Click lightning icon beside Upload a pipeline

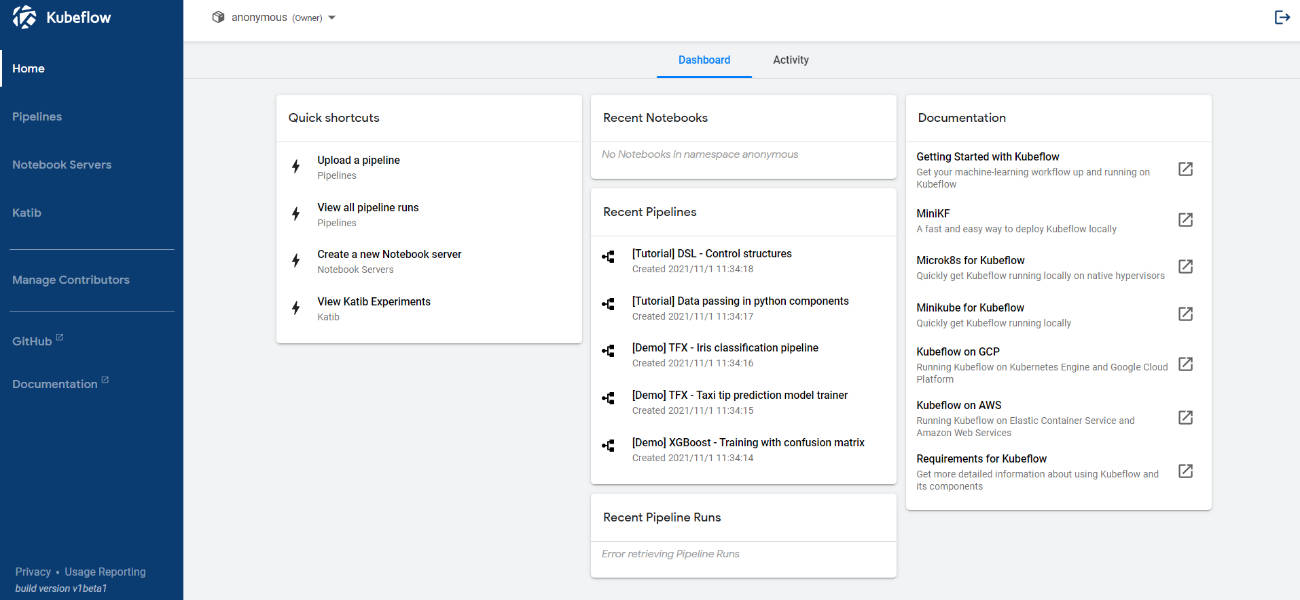pyautogui.click(x=295, y=167)
